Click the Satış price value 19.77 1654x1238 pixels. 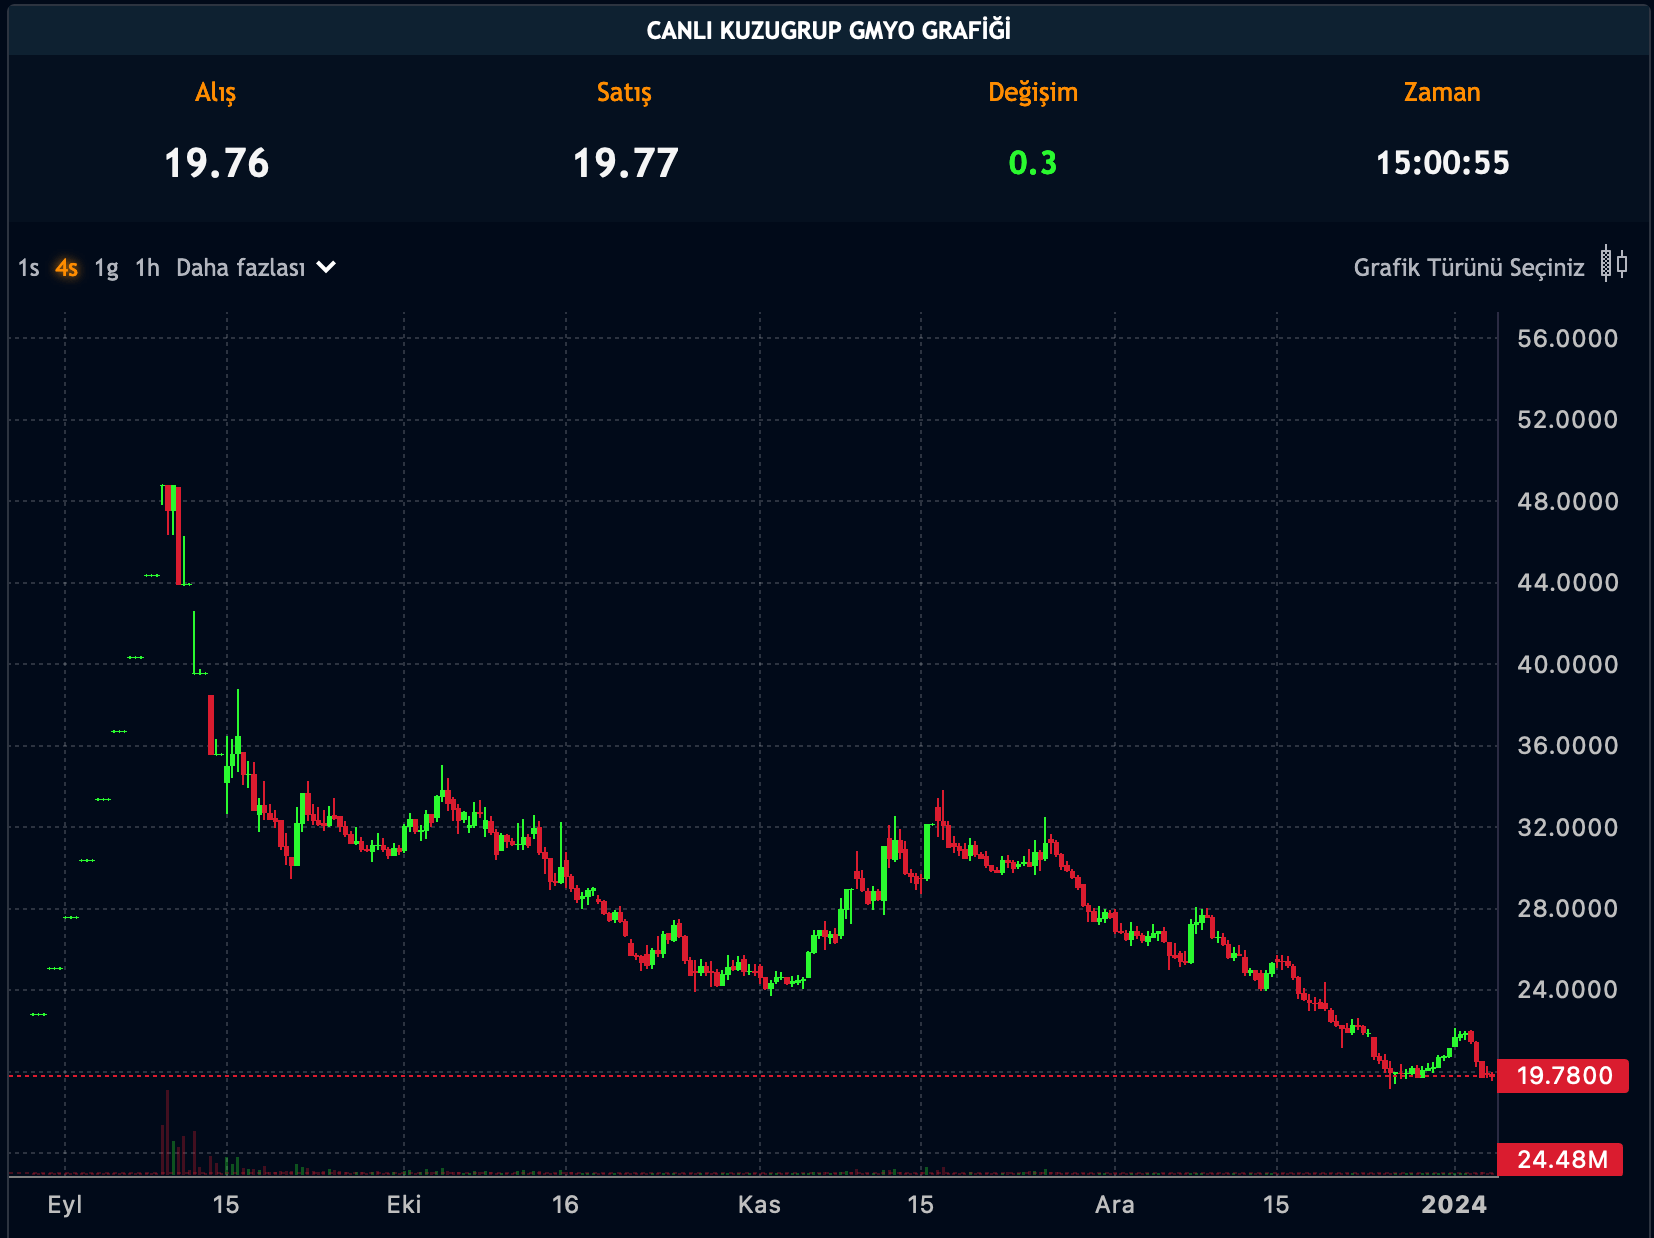tap(625, 163)
